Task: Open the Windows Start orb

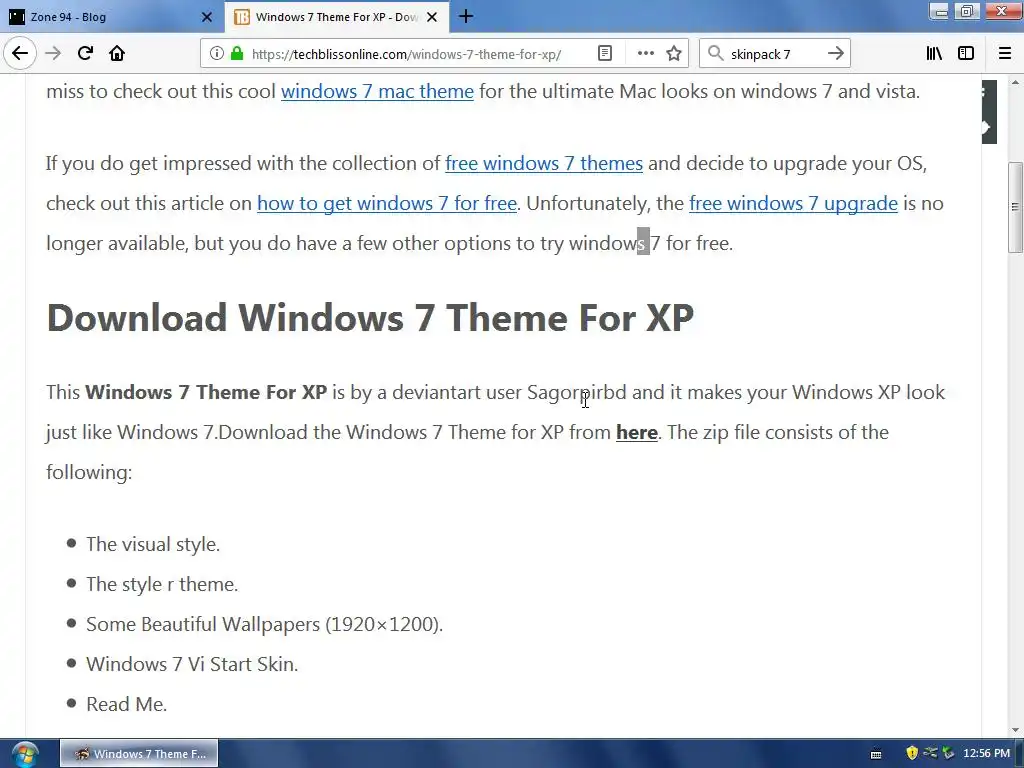Action: [25, 754]
